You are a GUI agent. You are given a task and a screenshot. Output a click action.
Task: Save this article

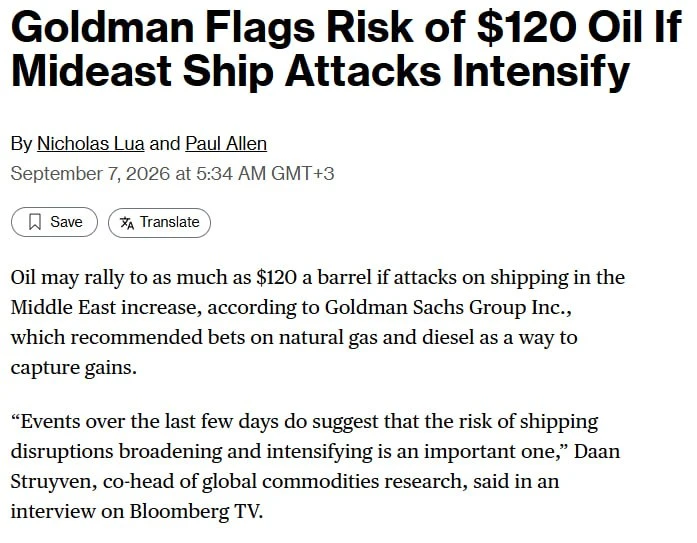(x=54, y=222)
